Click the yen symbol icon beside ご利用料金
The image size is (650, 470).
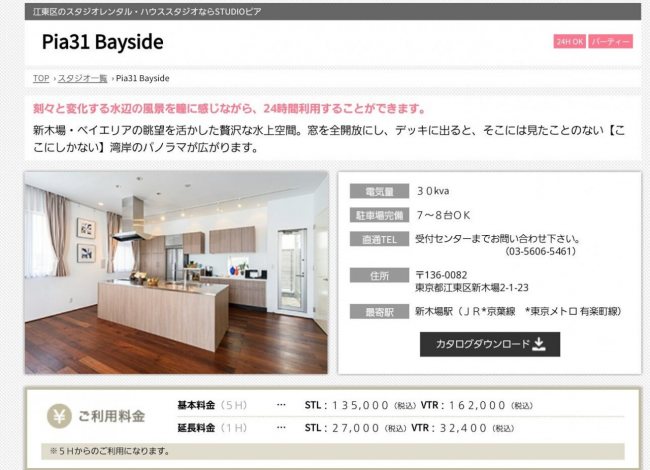click(59, 416)
